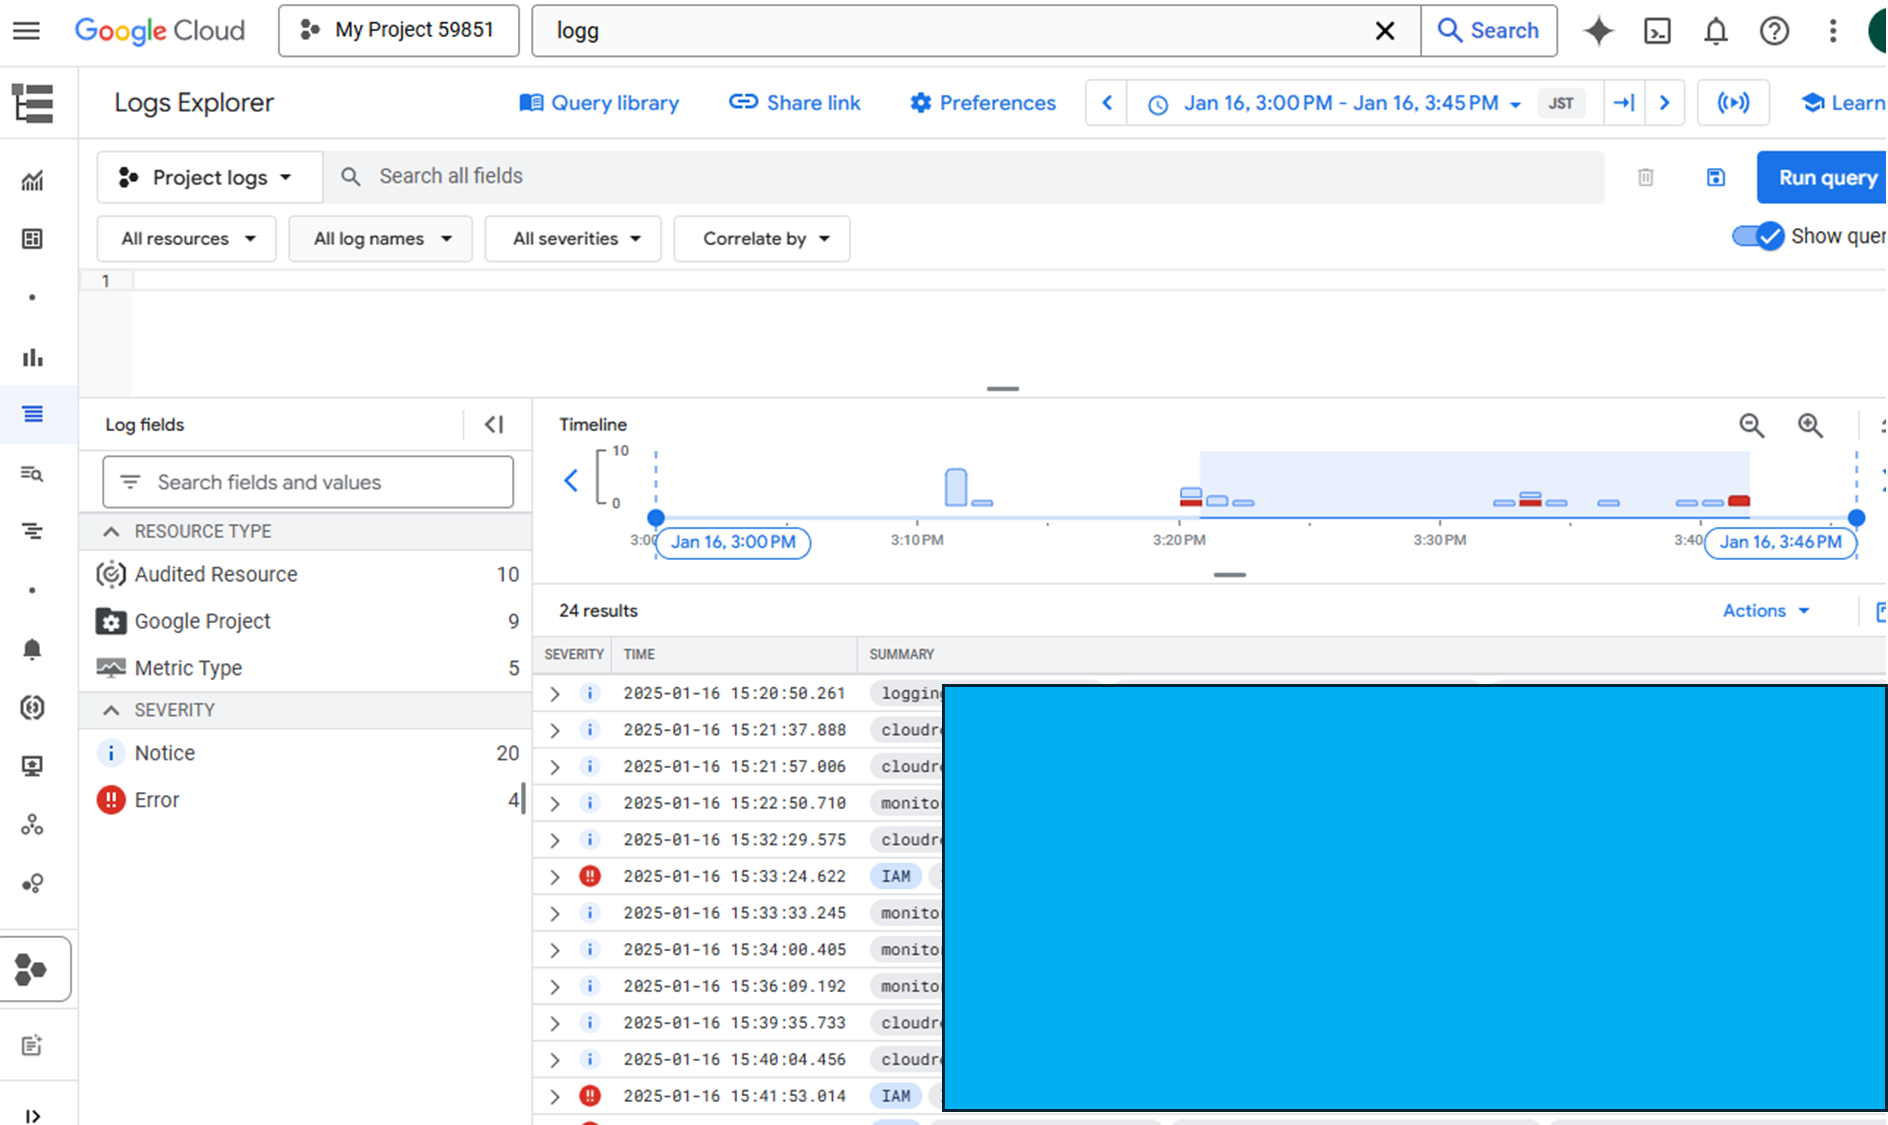1888x1125 pixels.
Task: Toggle the Show query switch
Action: tap(1758, 237)
